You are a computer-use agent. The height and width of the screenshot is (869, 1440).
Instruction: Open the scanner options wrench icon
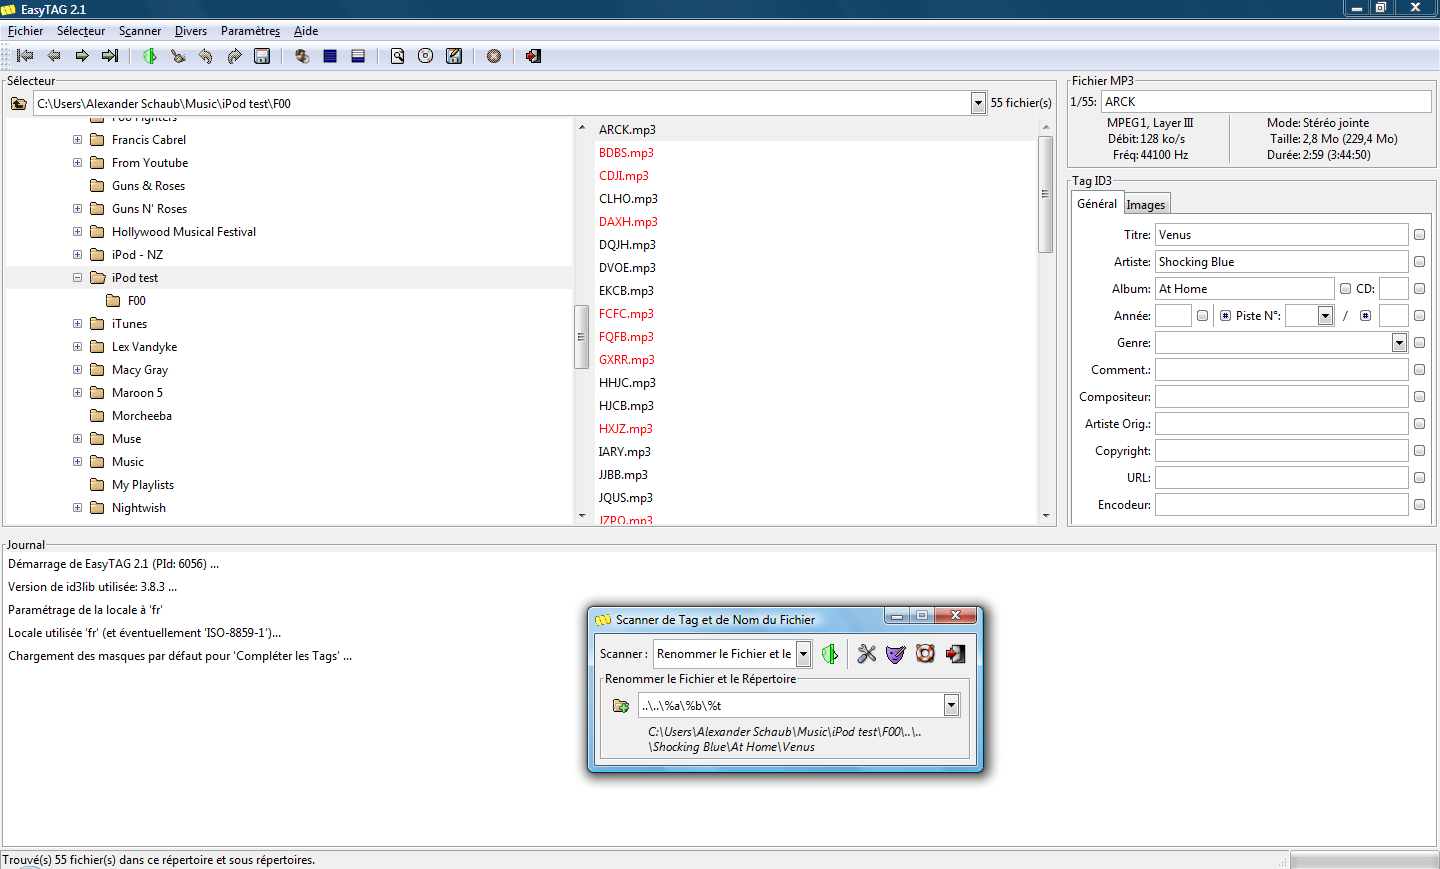coord(866,654)
